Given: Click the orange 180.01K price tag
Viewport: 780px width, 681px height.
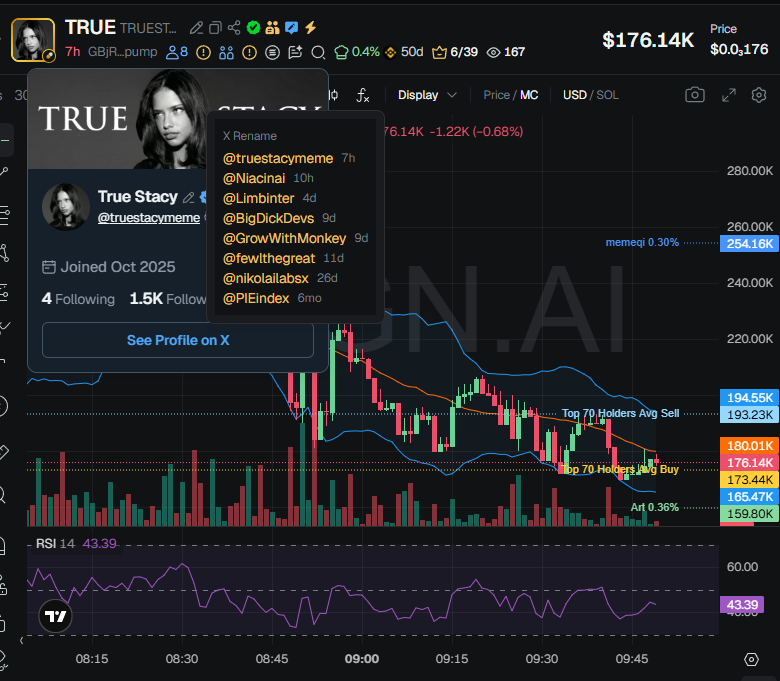Looking at the screenshot, I should point(749,445).
